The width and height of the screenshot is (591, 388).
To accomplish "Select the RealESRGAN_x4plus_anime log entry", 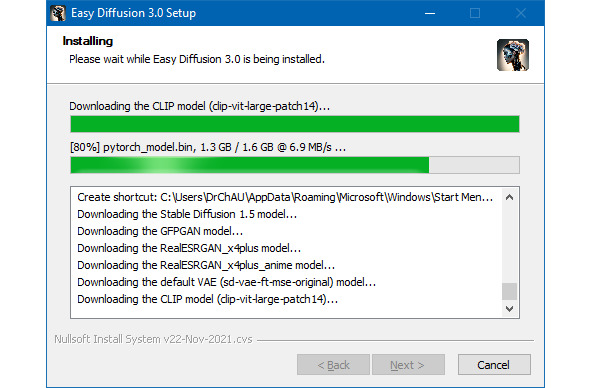I will 206,265.
